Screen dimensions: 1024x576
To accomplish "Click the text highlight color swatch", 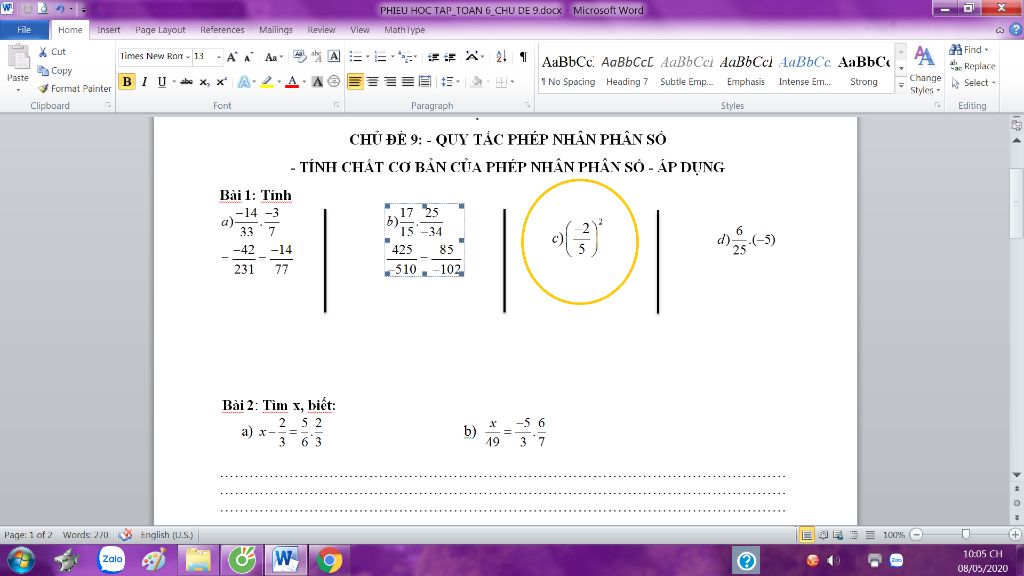I will click(266, 82).
